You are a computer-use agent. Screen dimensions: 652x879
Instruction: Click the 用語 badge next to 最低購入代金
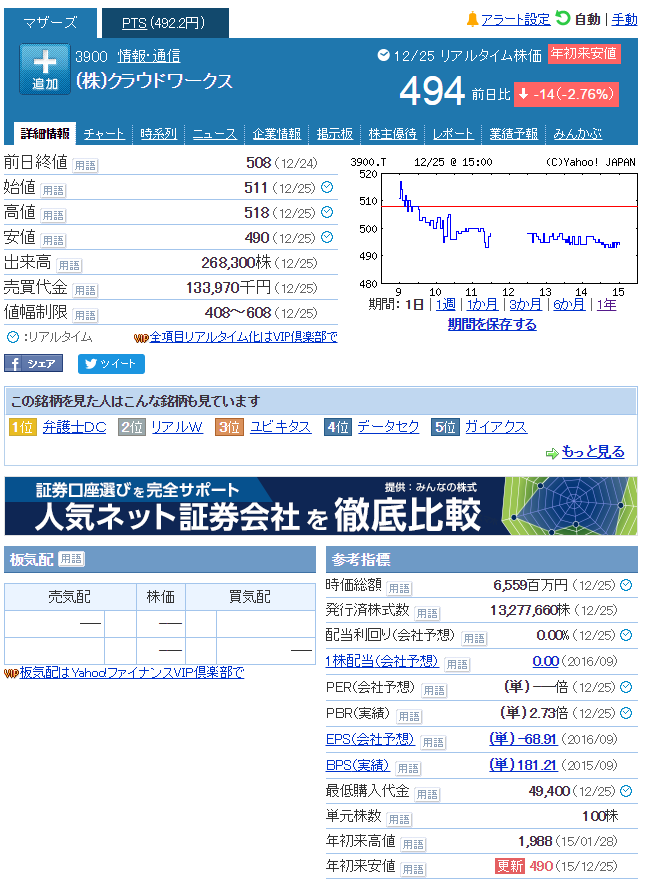pyautogui.click(x=427, y=794)
